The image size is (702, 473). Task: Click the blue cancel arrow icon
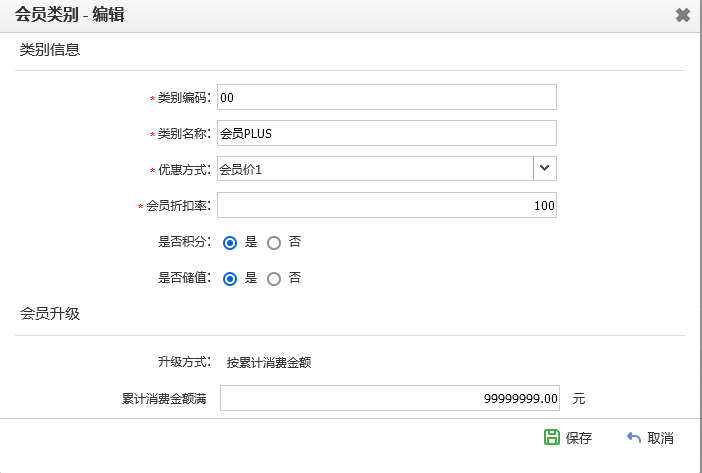(634, 437)
